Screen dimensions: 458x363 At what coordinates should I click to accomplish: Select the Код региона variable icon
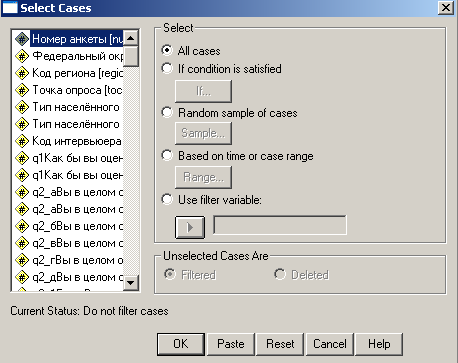tap(22, 73)
